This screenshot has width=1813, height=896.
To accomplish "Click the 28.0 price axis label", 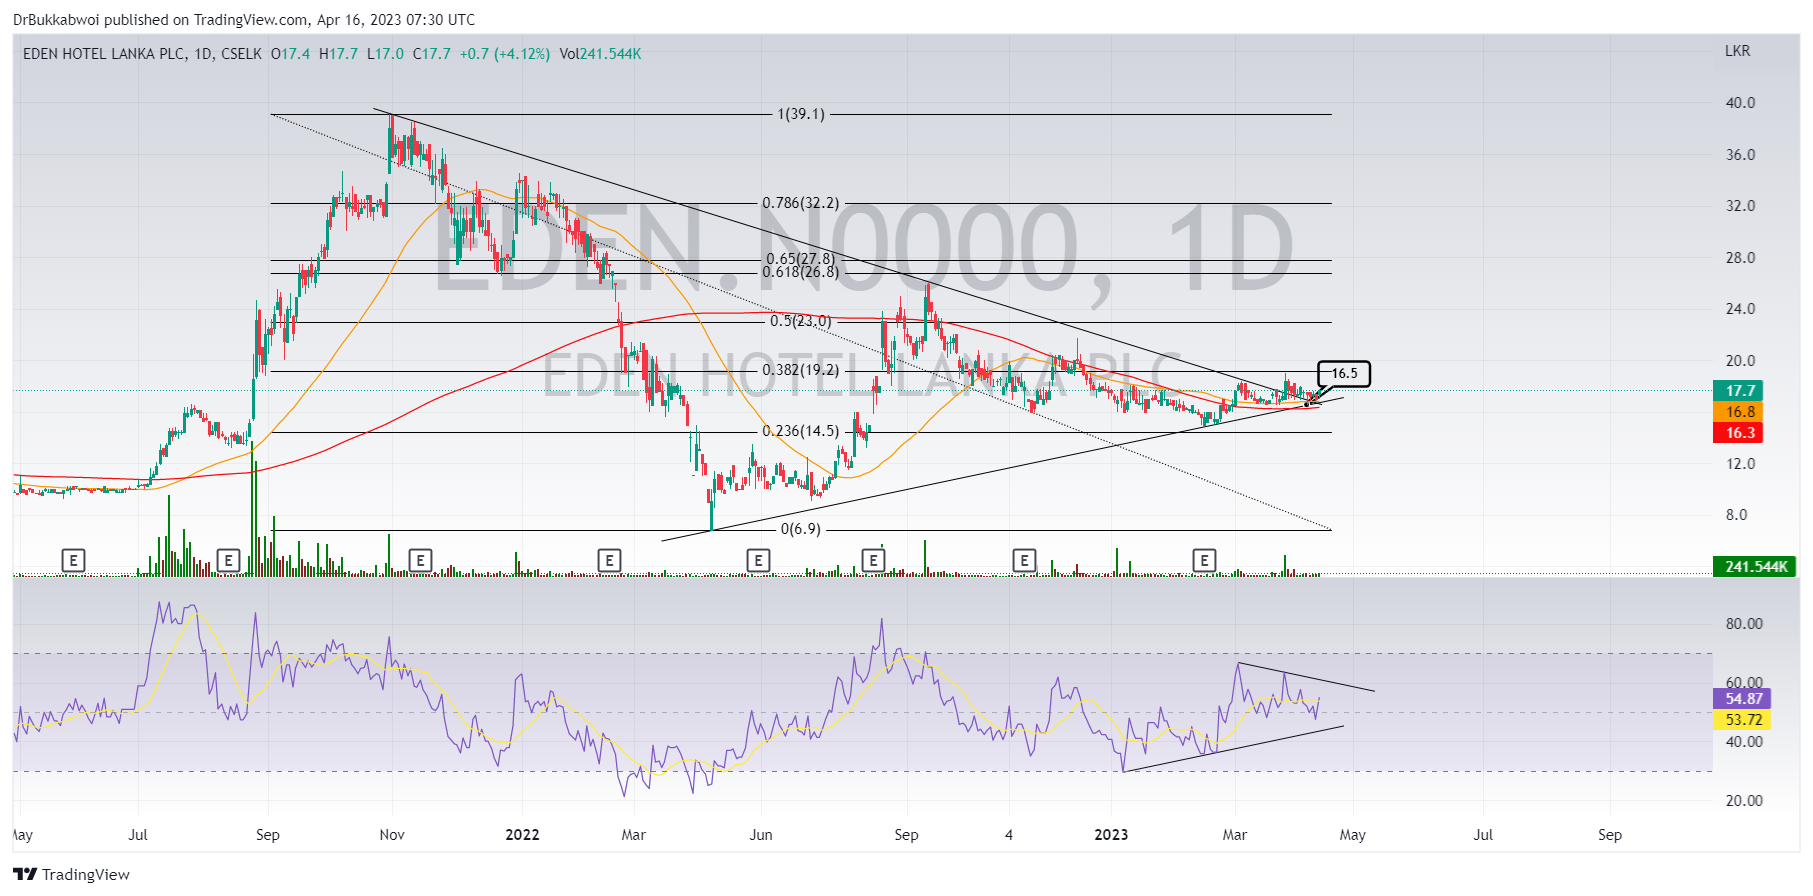I will 1740,258.
